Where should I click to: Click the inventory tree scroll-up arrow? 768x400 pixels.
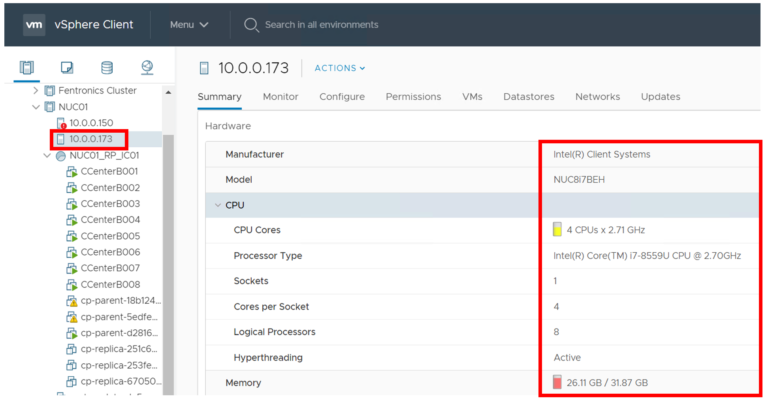(168, 92)
